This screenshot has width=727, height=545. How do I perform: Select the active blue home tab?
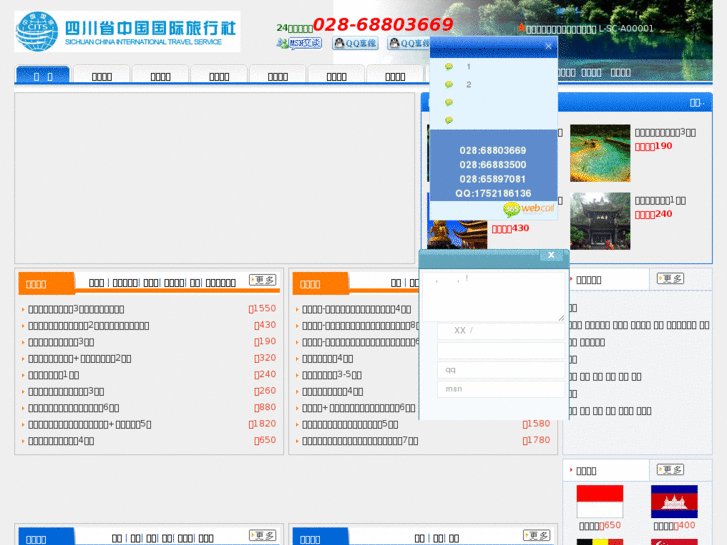click(x=43, y=75)
